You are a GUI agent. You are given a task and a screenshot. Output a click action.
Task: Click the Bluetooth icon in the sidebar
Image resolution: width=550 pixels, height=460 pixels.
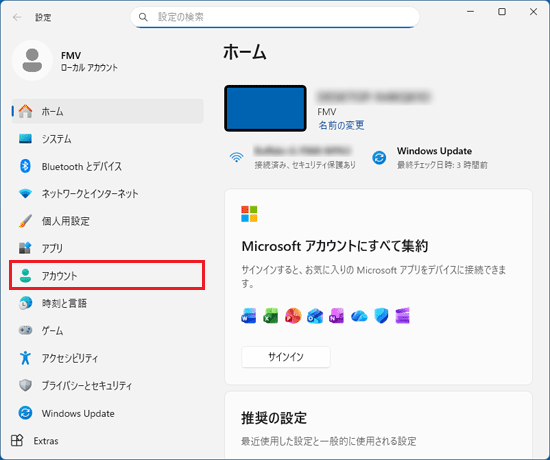[x=25, y=166]
